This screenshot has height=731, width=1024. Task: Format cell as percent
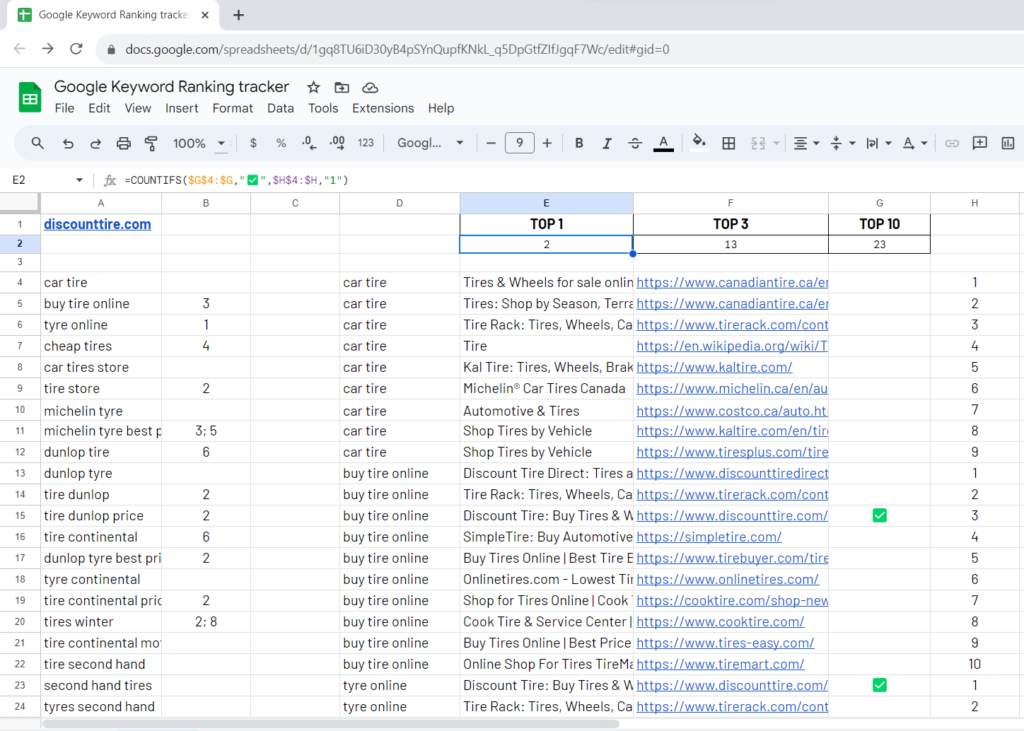tap(281, 143)
